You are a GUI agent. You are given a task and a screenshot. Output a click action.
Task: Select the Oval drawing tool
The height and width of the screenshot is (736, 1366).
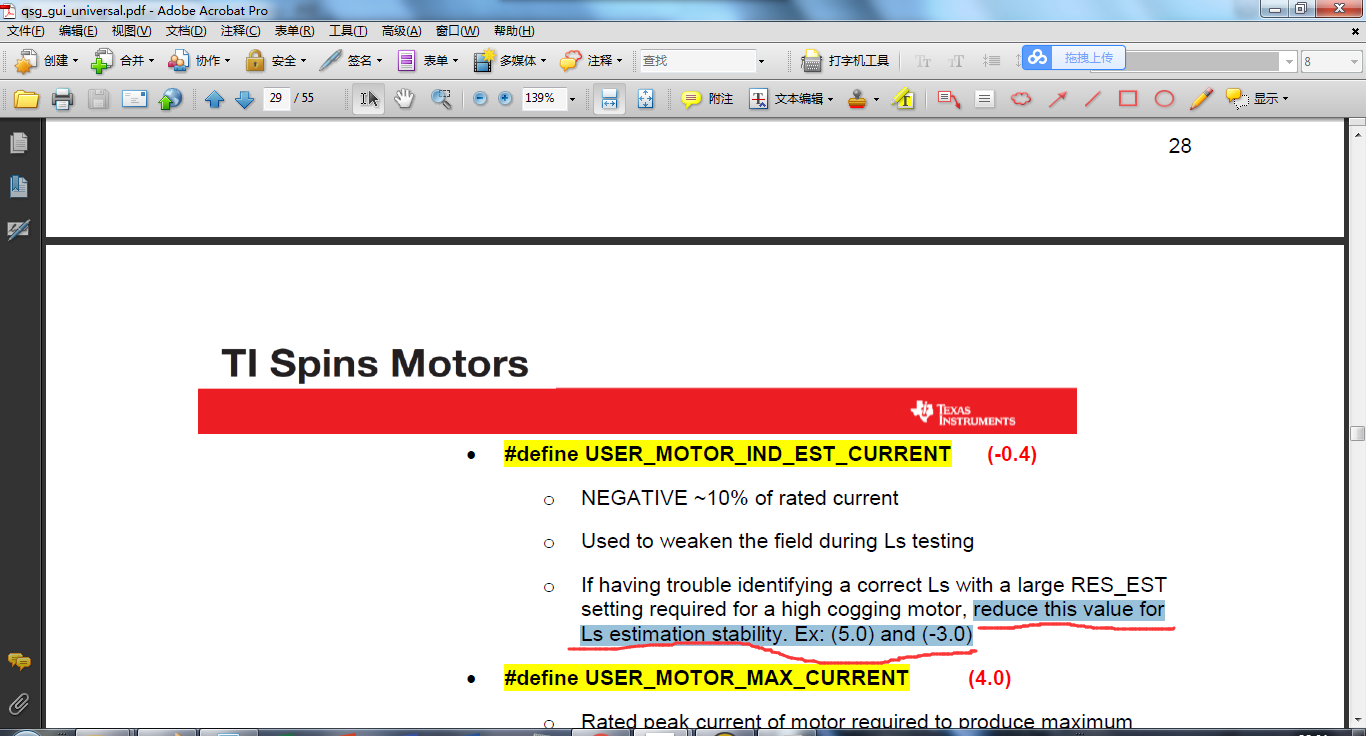click(1164, 99)
